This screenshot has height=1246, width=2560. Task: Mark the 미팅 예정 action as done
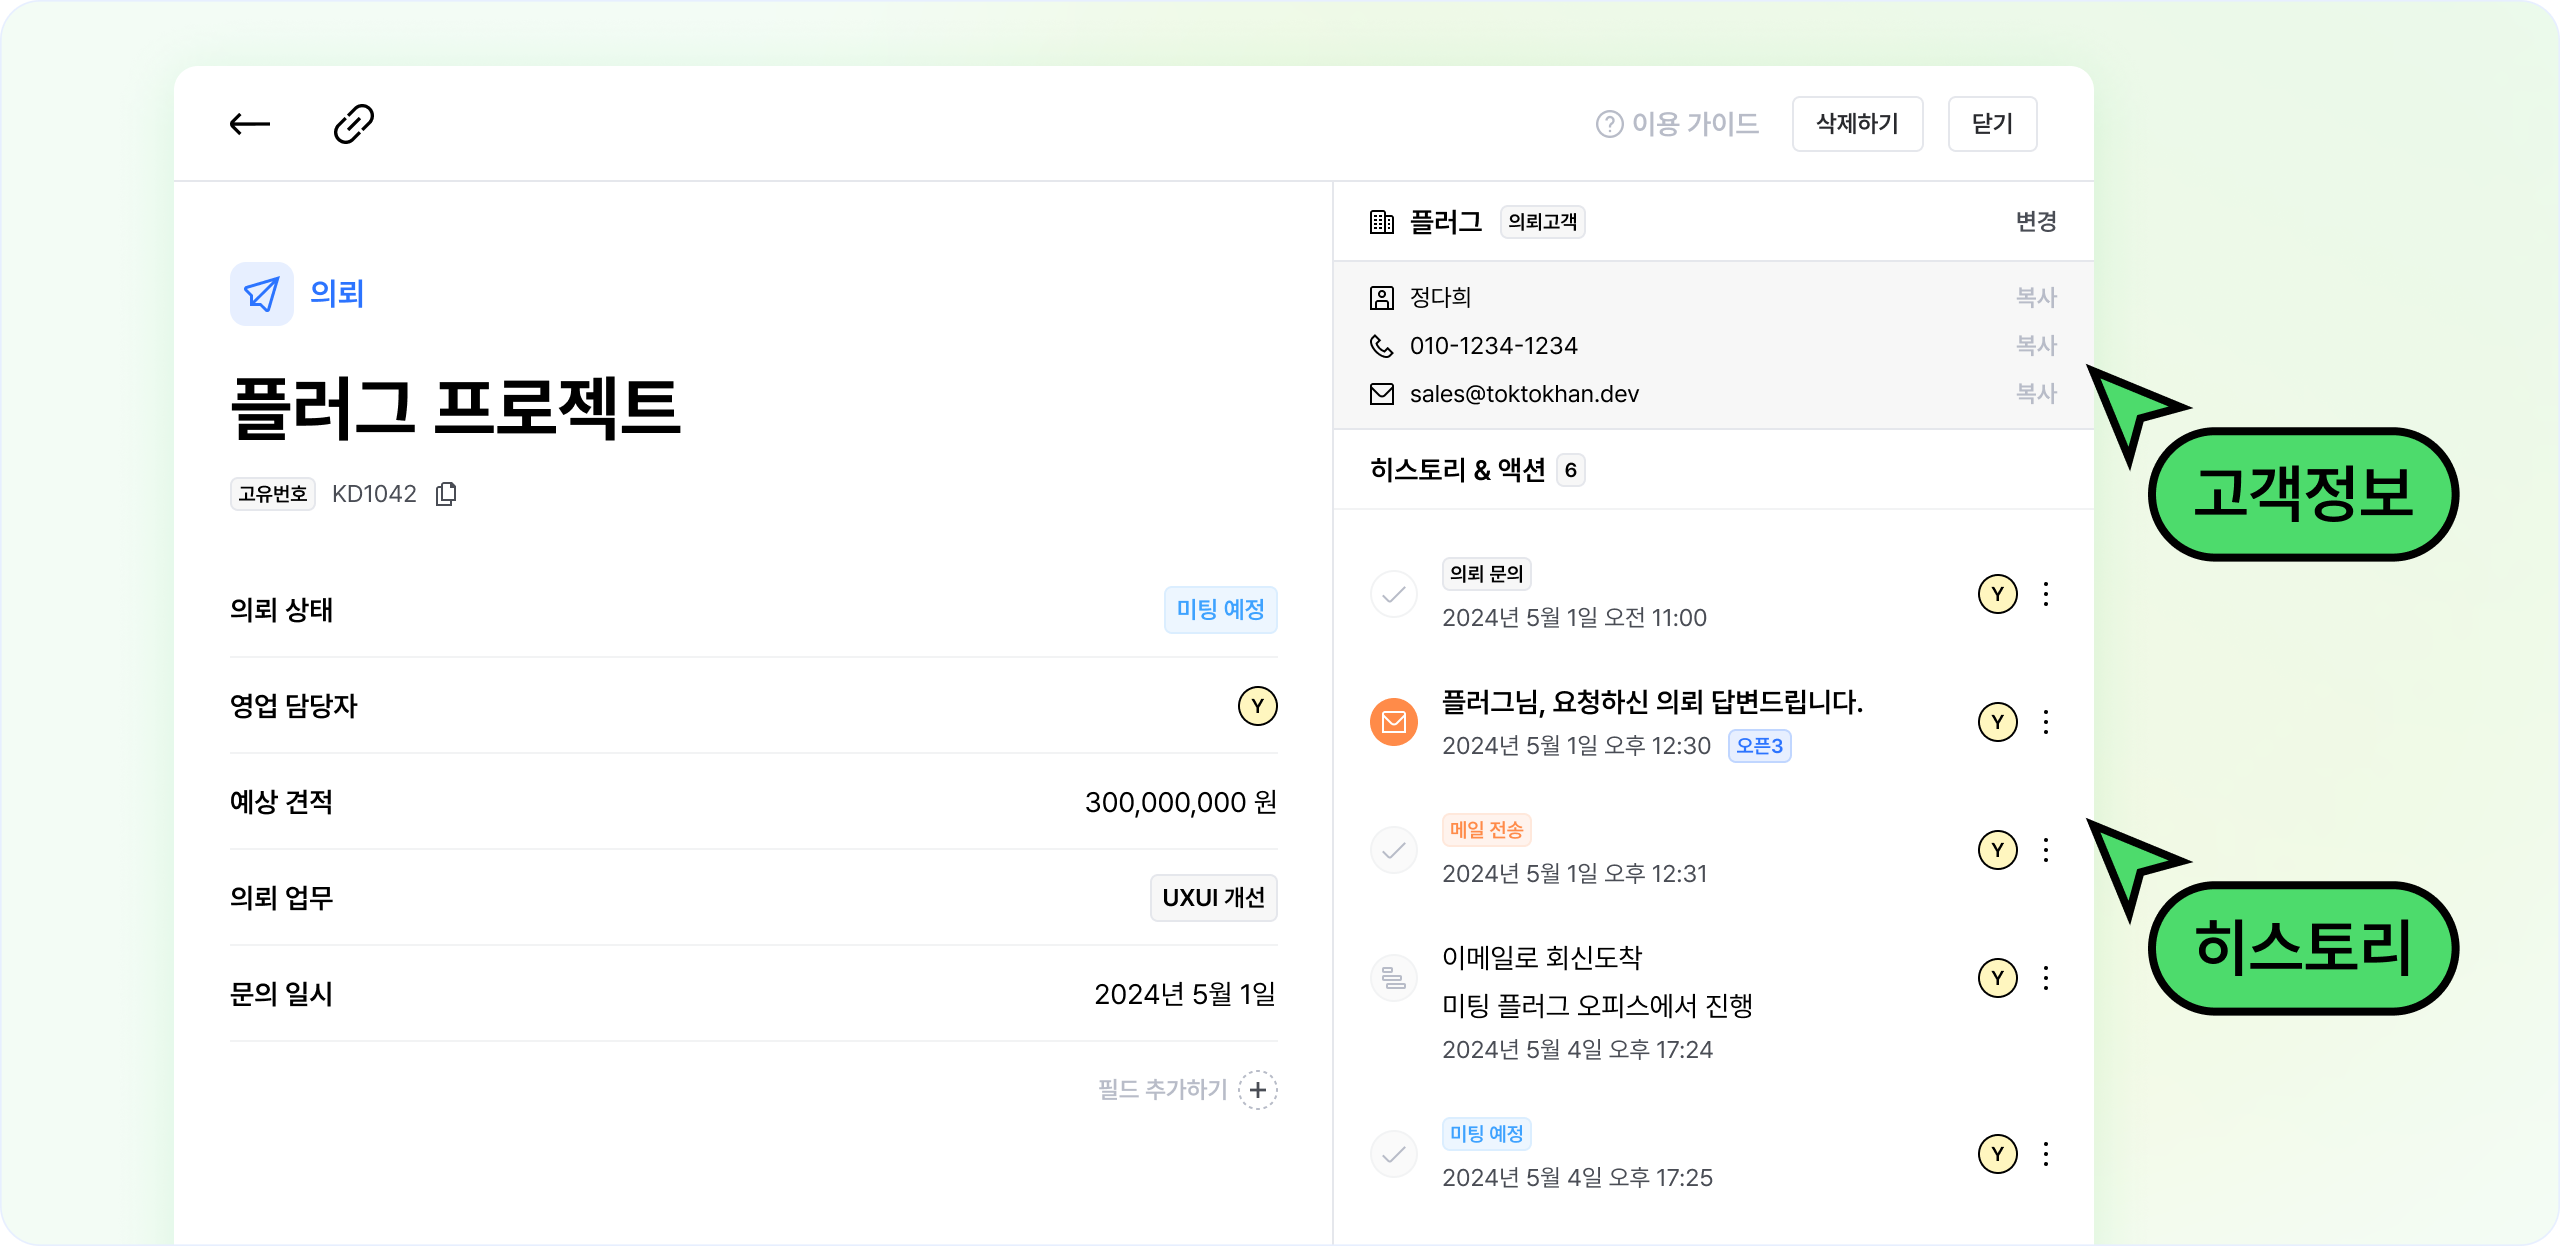tap(1393, 1155)
